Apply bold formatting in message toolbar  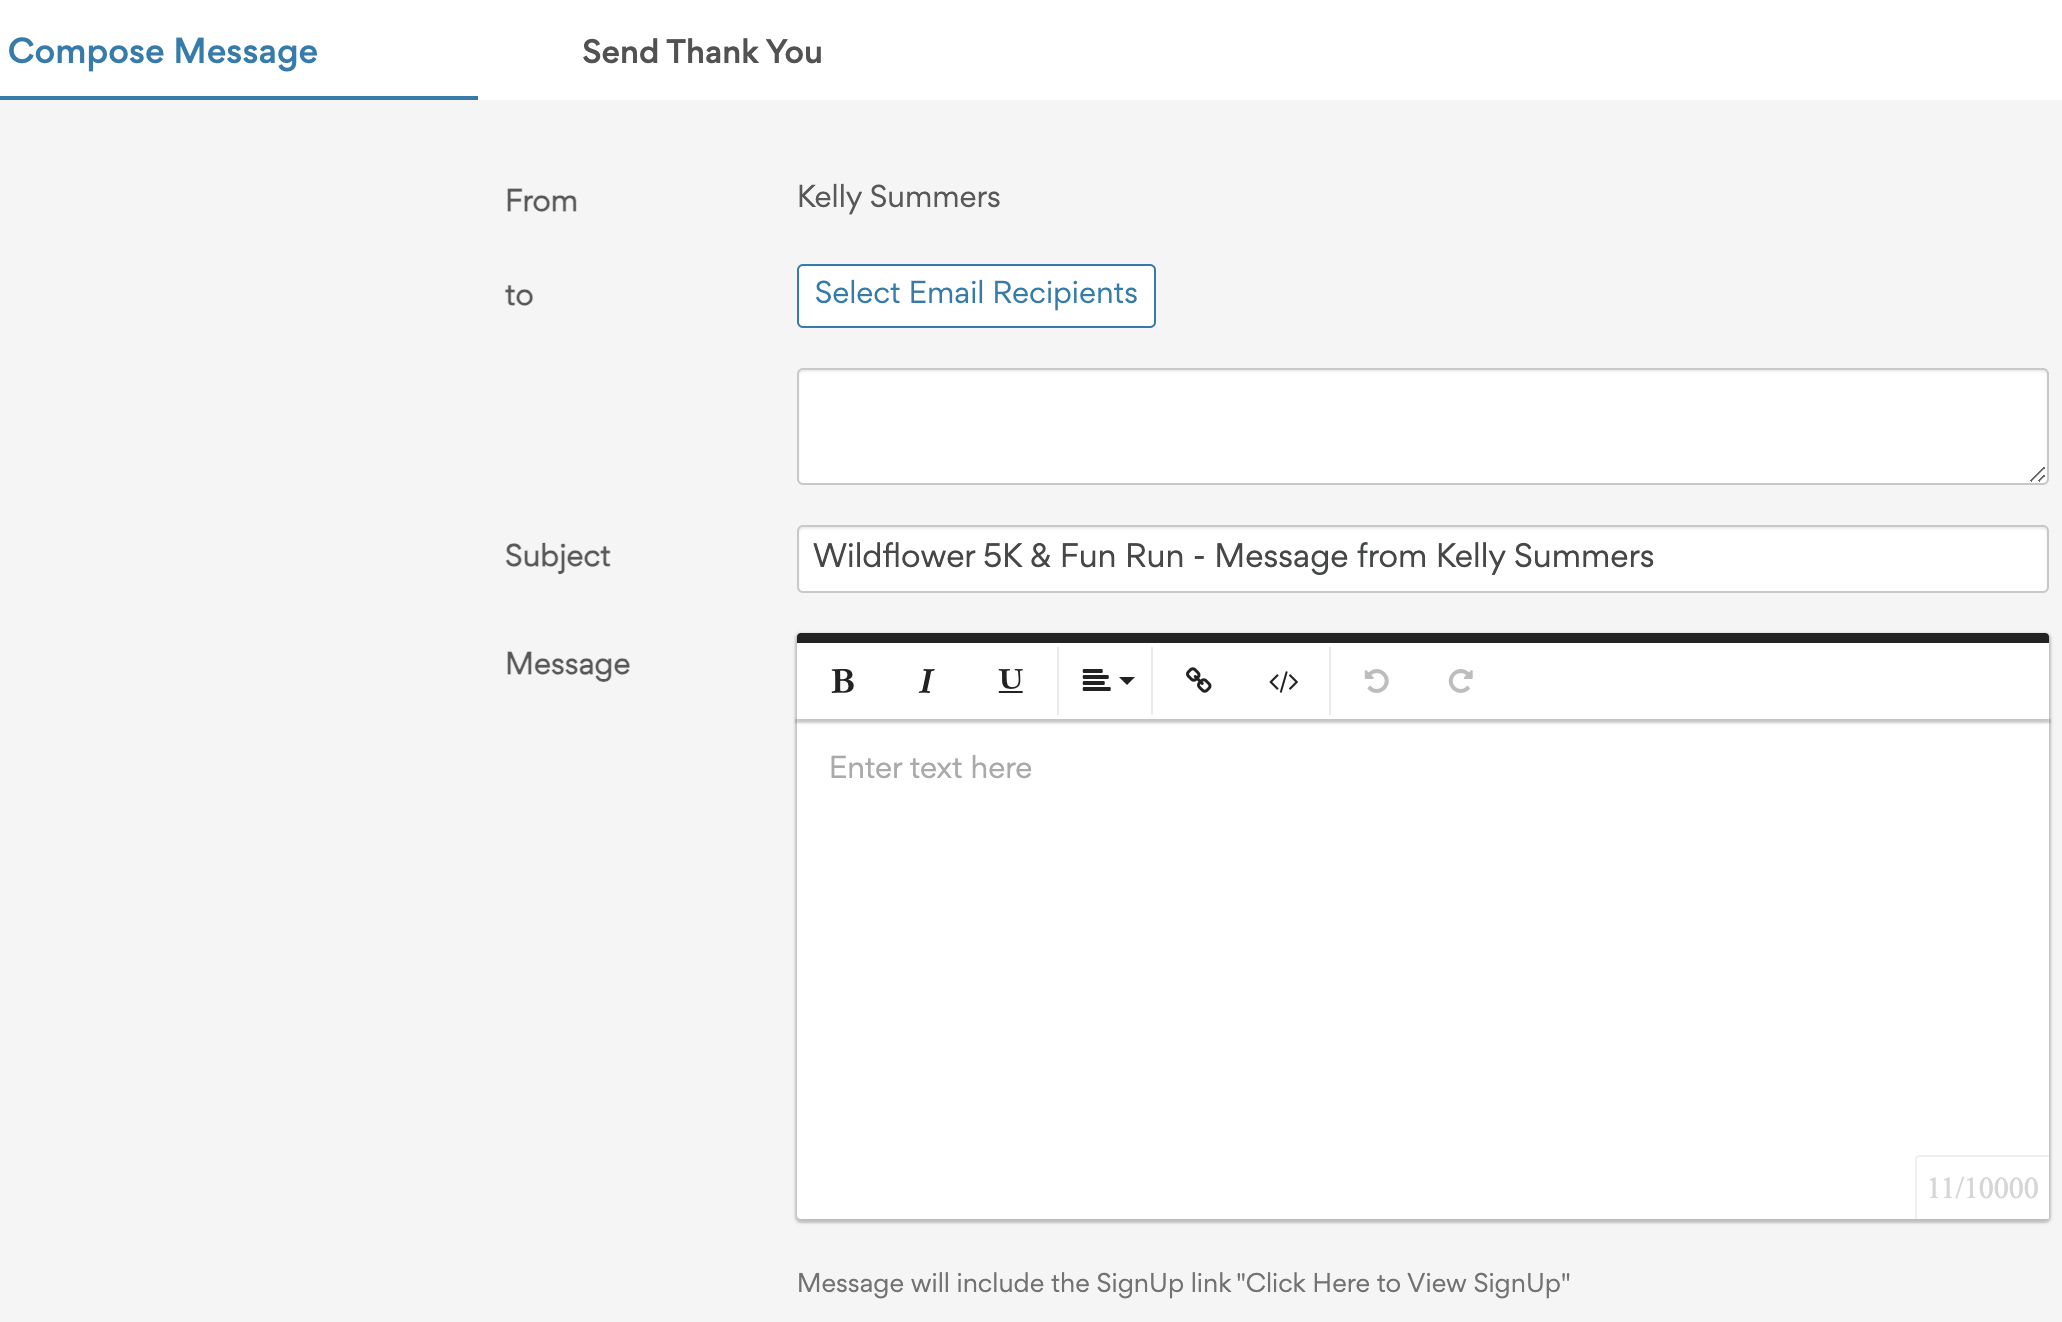(842, 681)
